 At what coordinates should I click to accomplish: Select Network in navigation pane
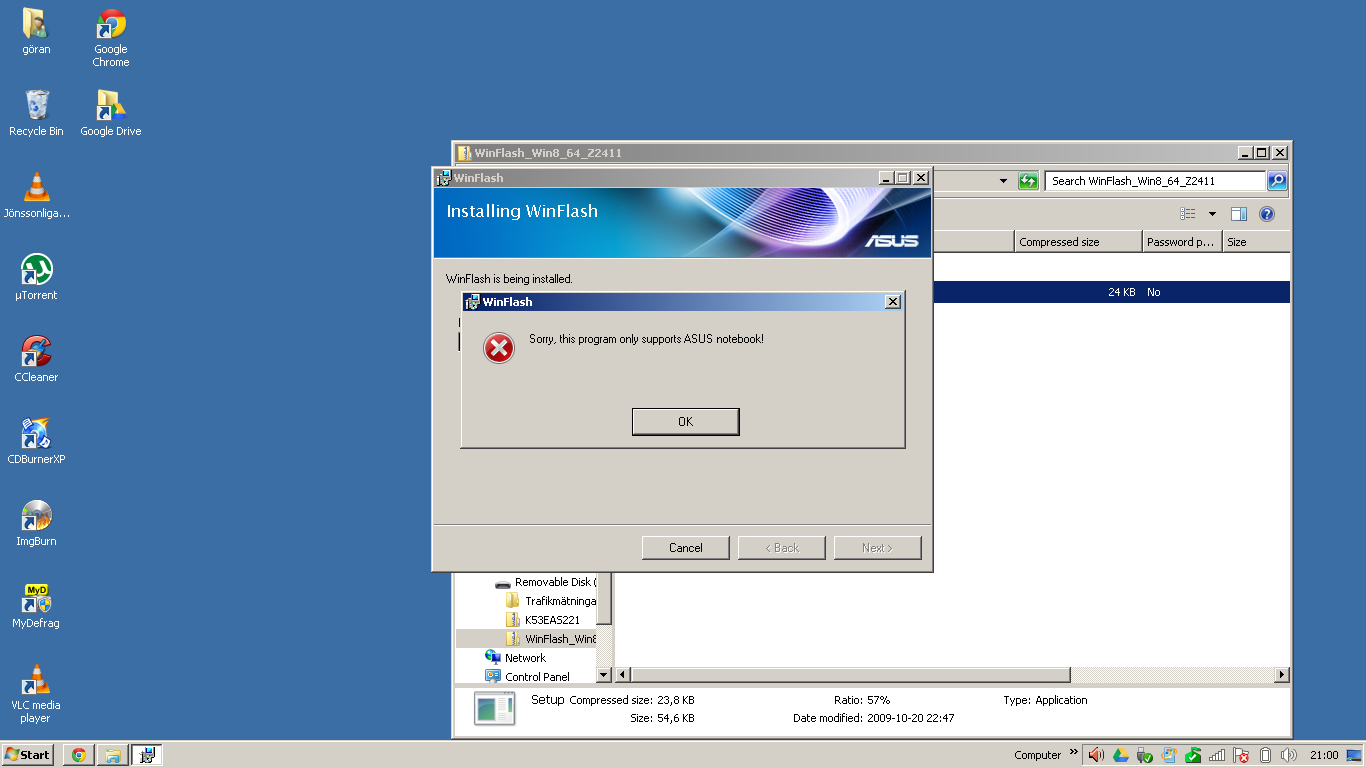(x=516, y=658)
